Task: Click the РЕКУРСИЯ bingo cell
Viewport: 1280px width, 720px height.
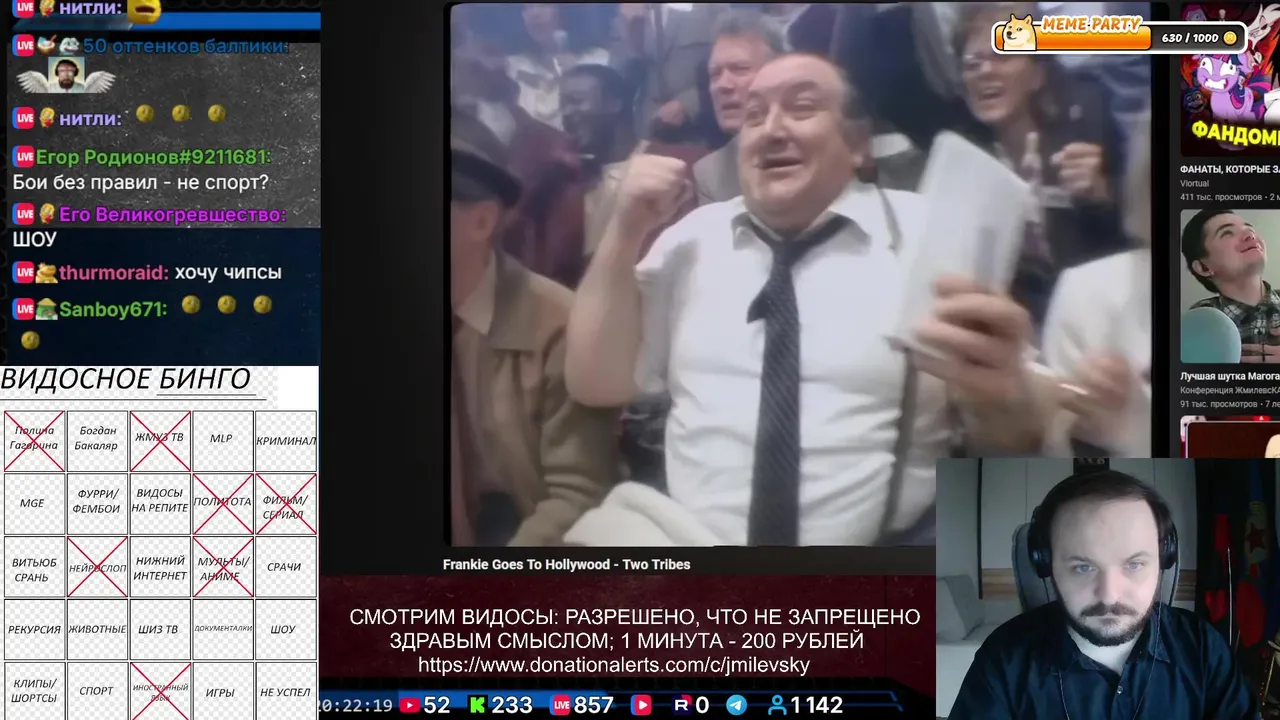Action: point(34,629)
